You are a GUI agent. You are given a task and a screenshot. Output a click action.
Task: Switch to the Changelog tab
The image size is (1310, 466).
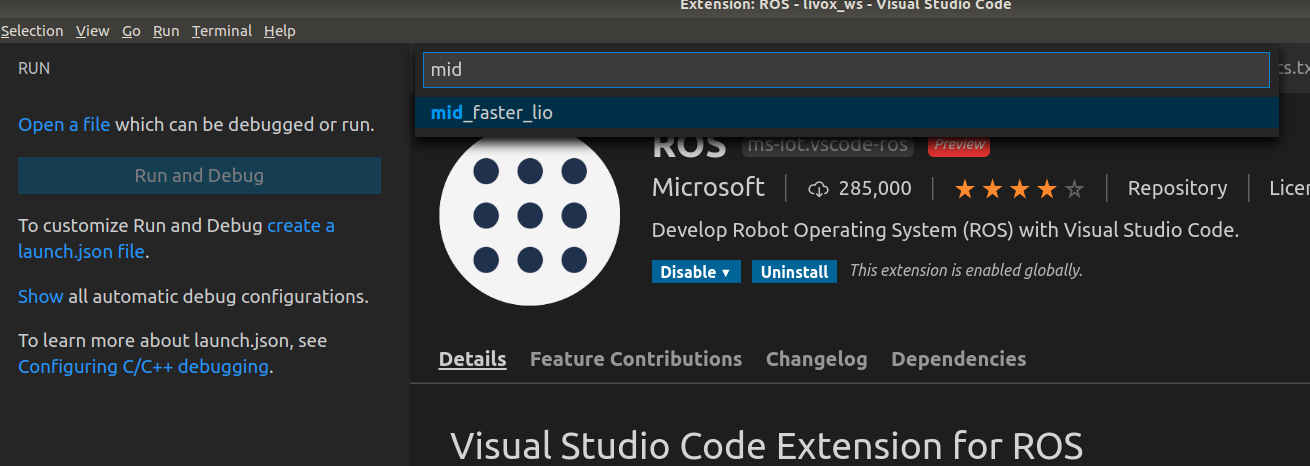(x=816, y=359)
